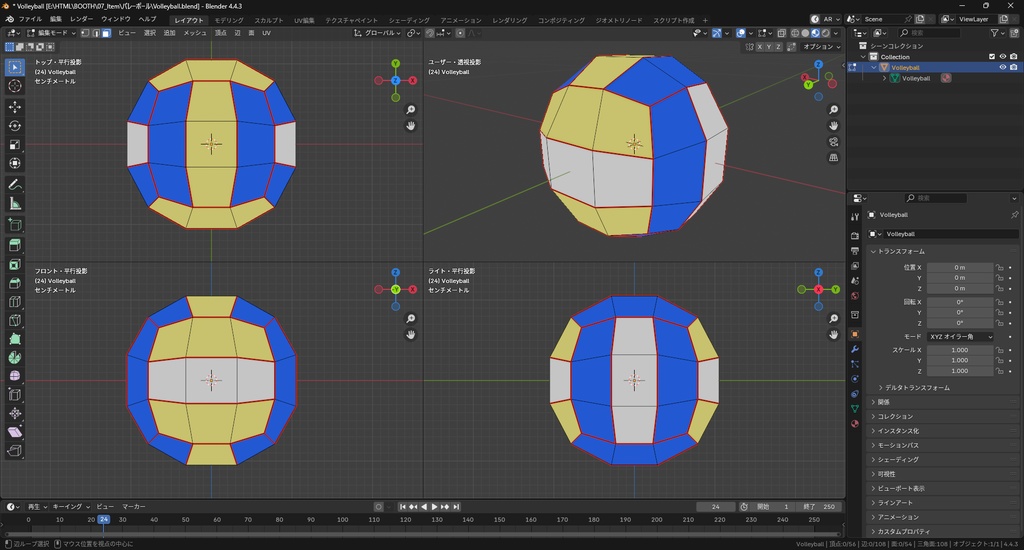Toggle snapping magnet
This screenshot has width=1024, height=550.
click(x=430, y=33)
